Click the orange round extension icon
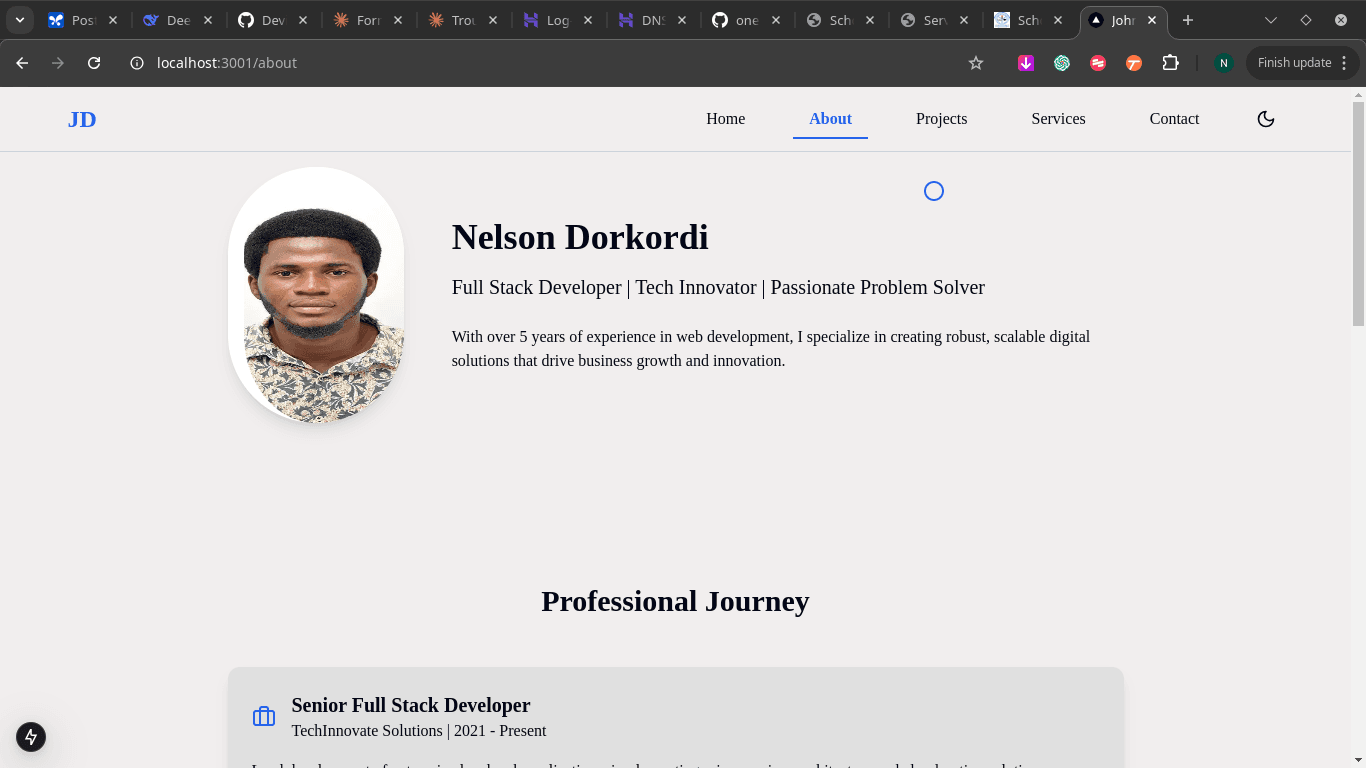Screen dimensions: 1366x768 pos(1134,63)
